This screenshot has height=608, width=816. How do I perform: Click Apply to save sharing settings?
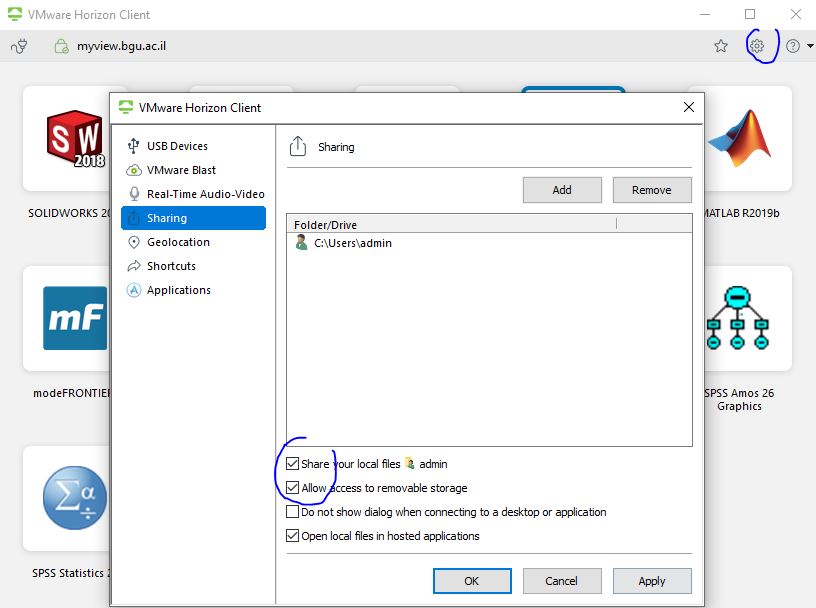pyautogui.click(x=652, y=581)
